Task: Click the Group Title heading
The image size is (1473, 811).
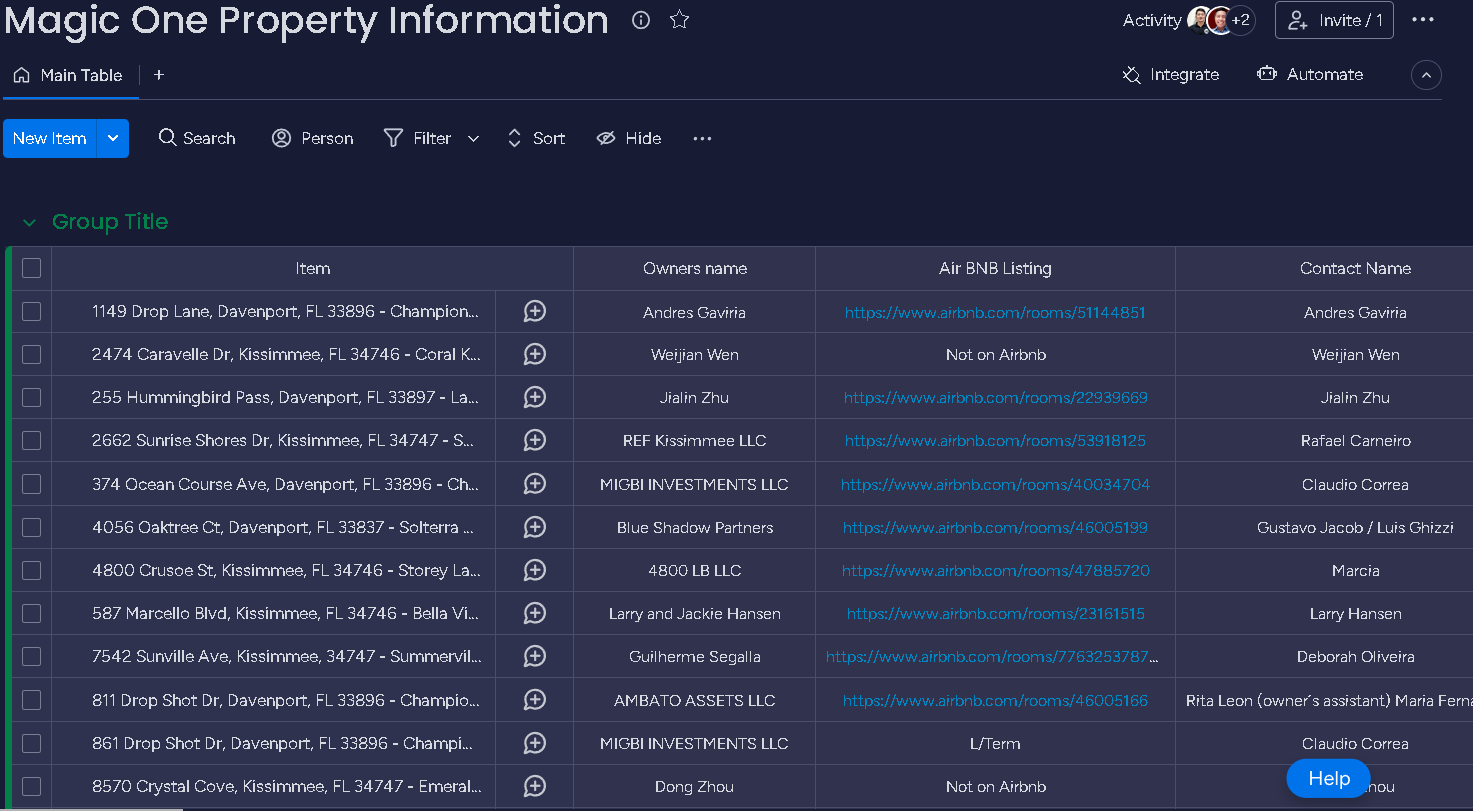Action: (x=110, y=222)
